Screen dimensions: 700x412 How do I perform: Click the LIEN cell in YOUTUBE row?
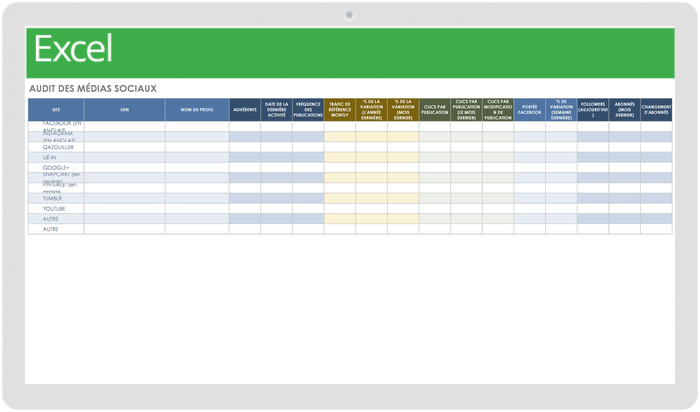click(124, 208)
